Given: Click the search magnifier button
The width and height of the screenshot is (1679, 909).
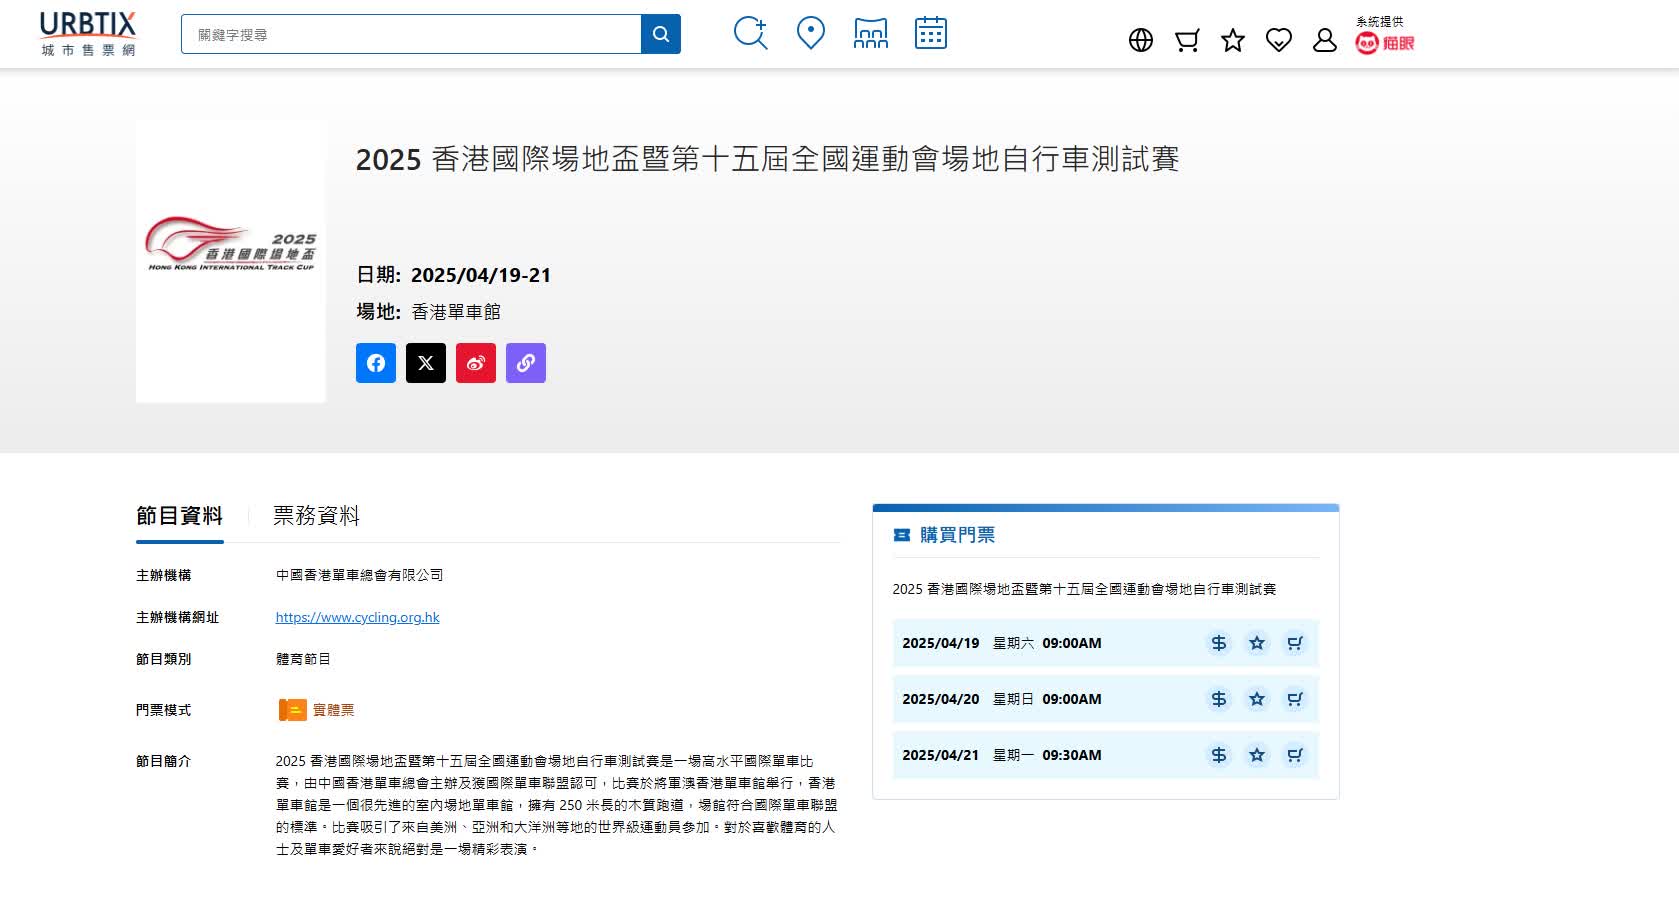Looking at the screenshot, I should pyautogui.click(x=660, y=34).
